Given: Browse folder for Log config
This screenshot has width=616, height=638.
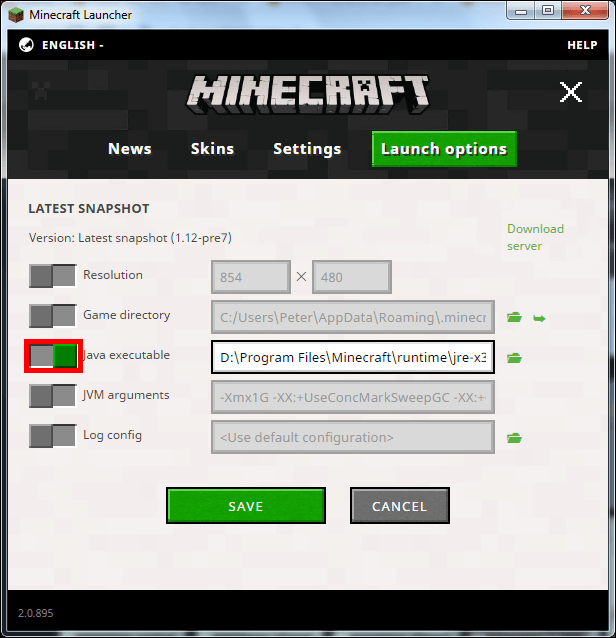Looking at the screenshot, I should [x=514, y=438].
